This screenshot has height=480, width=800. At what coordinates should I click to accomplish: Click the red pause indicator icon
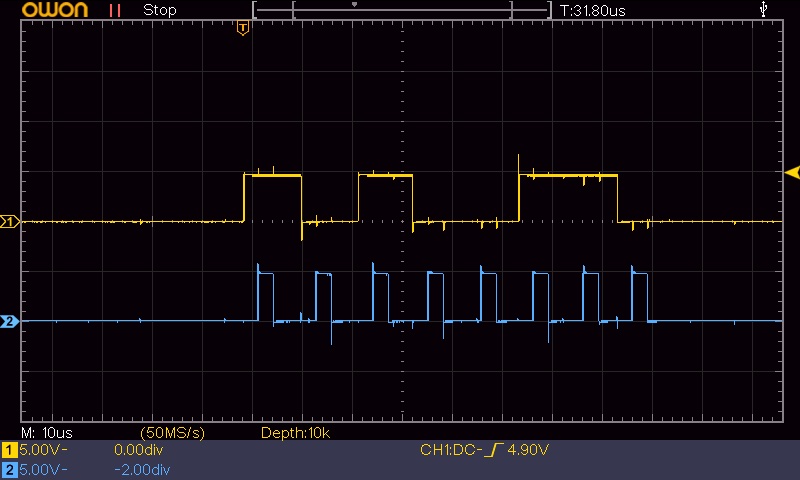coord(115,10)
